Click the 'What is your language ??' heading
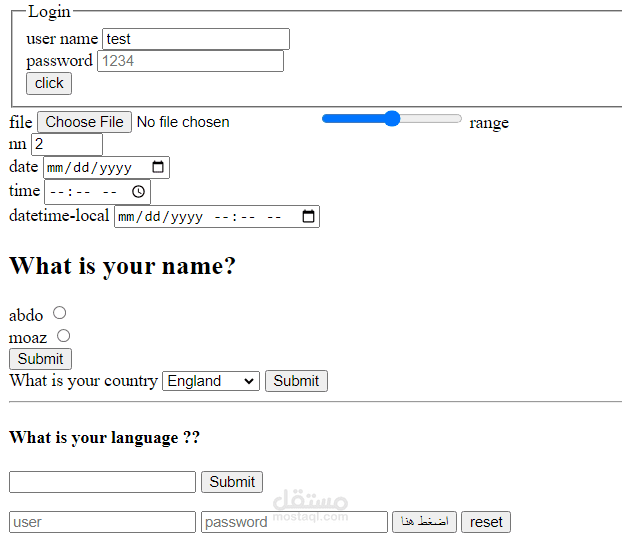 (104, 438)
